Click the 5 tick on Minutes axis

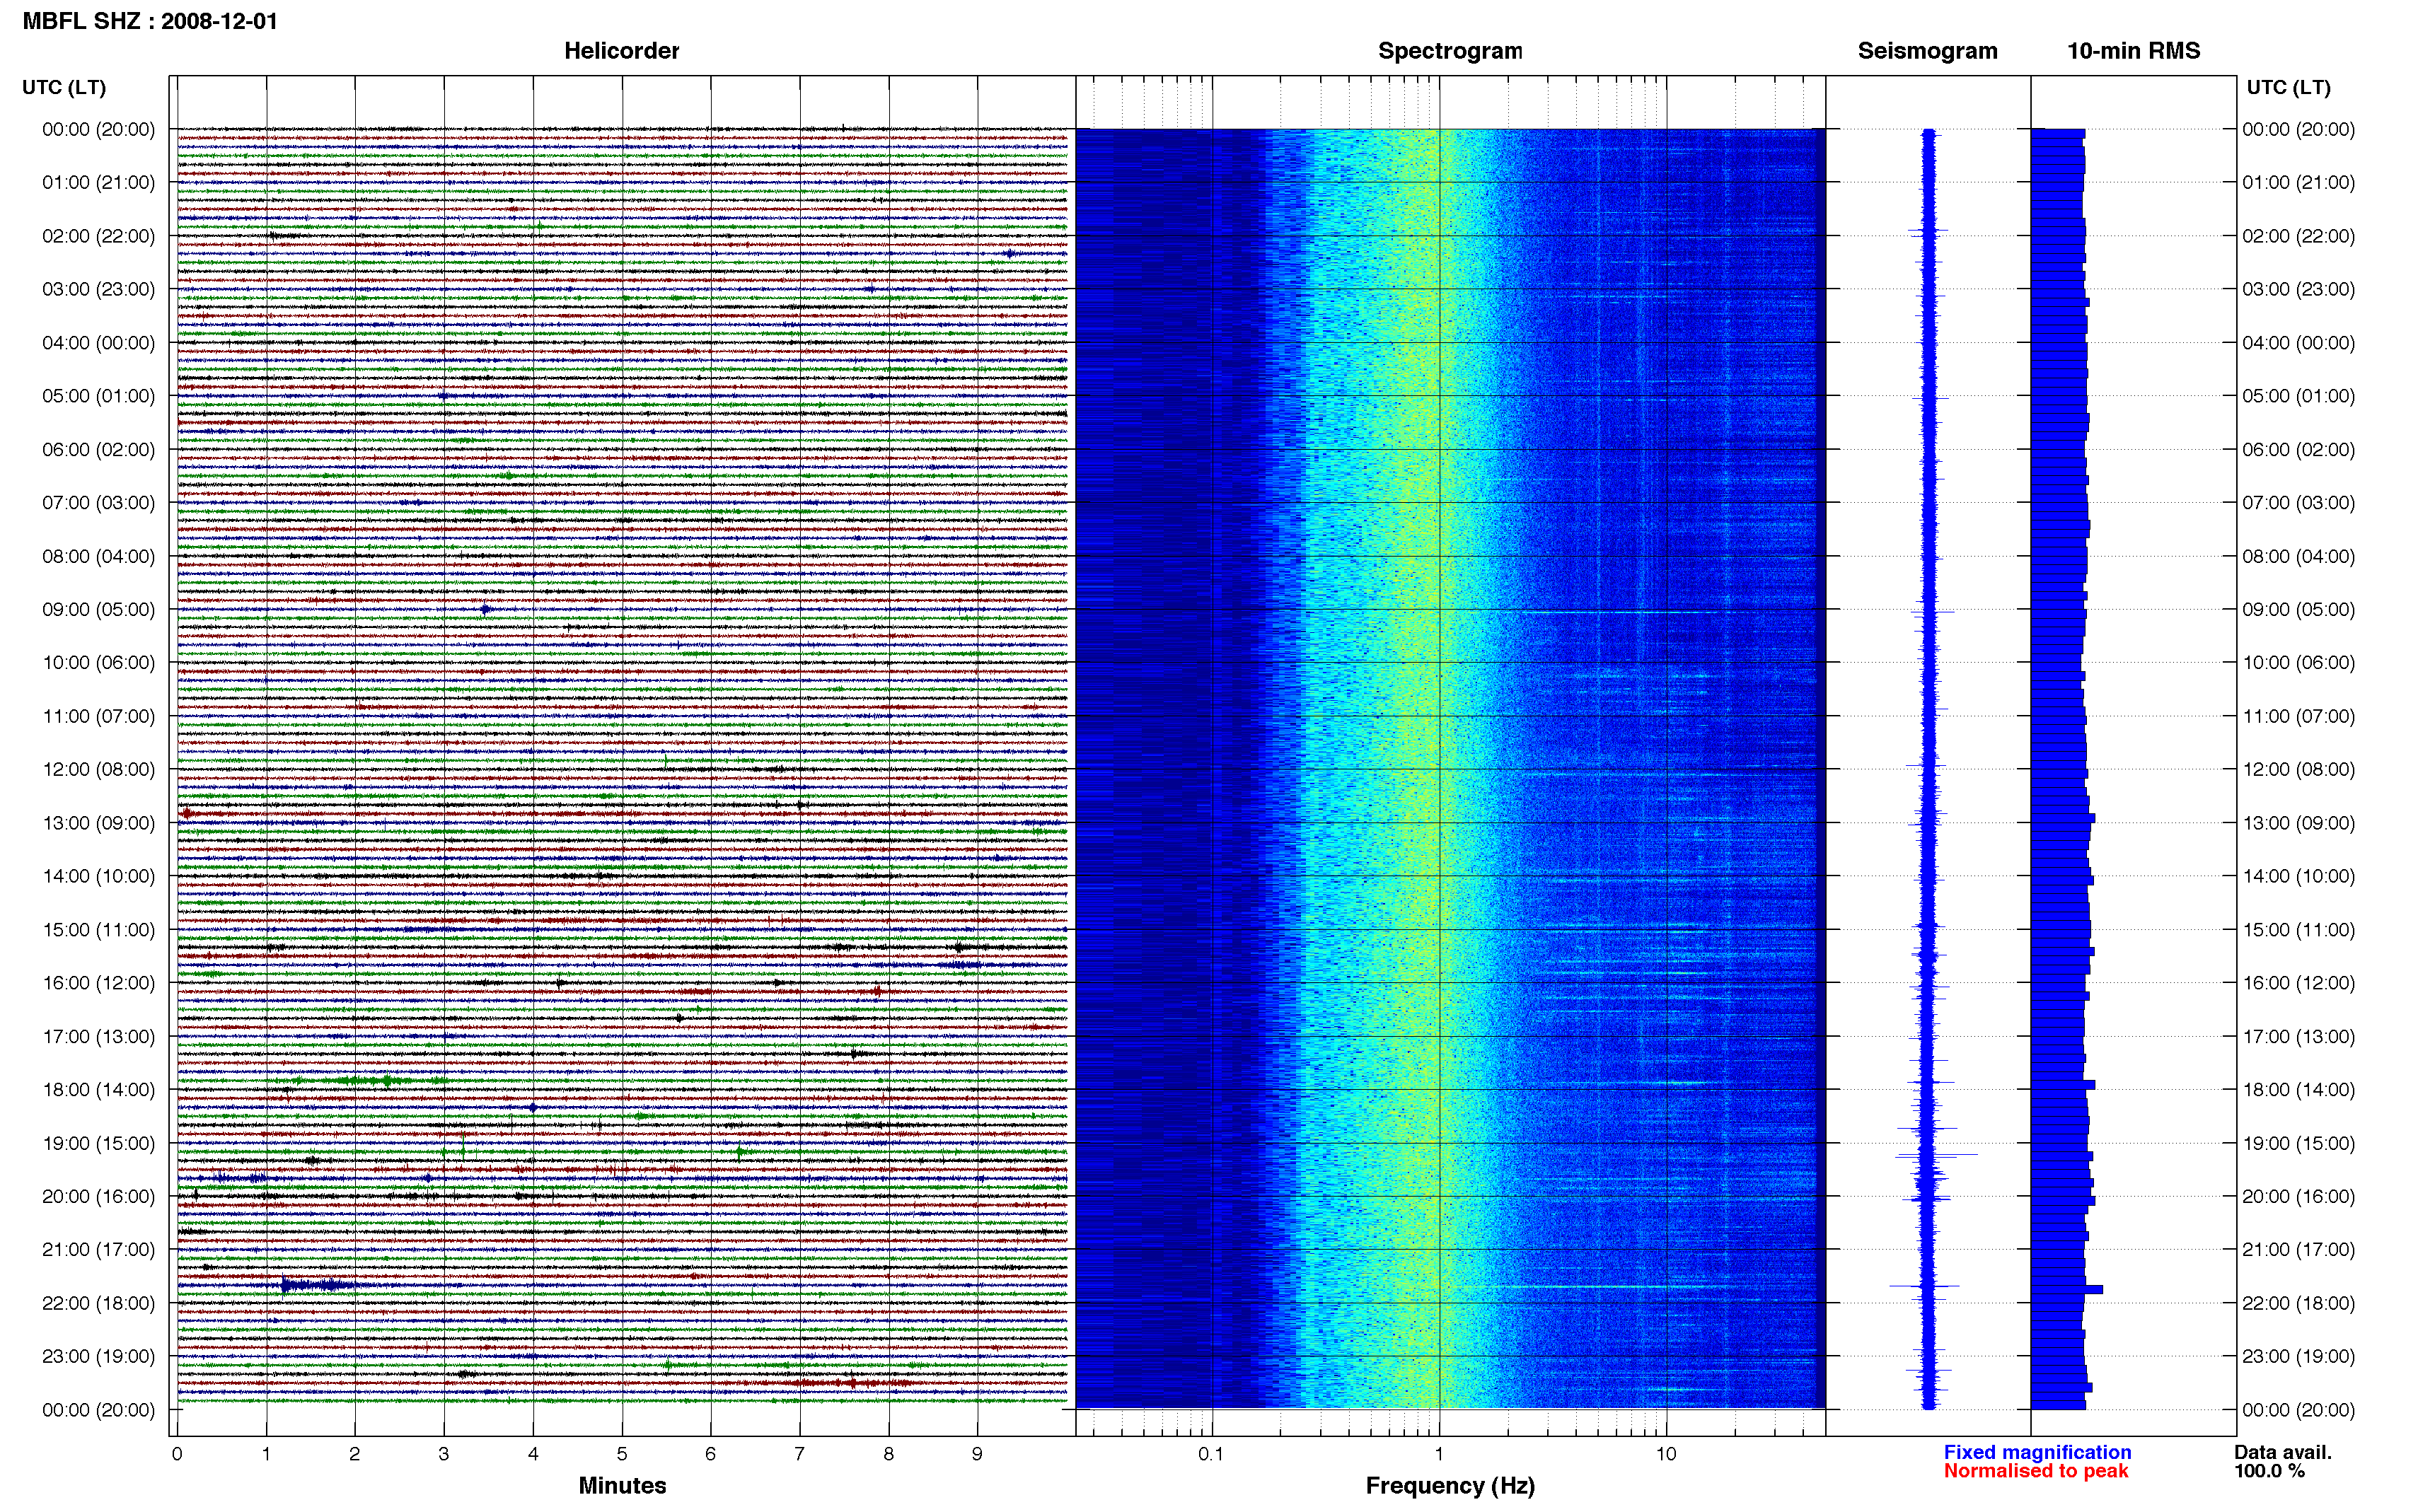tap(622, 1454)
